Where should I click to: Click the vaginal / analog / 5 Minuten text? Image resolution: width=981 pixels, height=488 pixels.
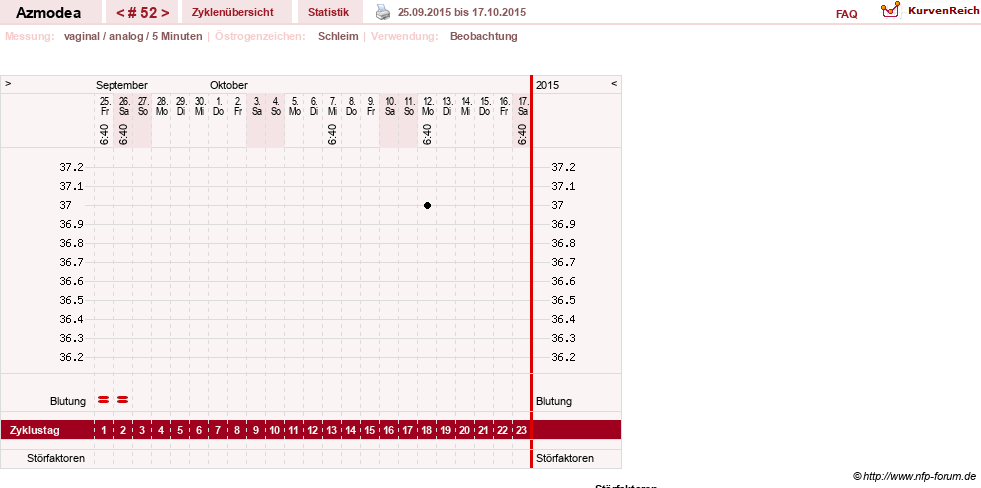coord(133,36)
